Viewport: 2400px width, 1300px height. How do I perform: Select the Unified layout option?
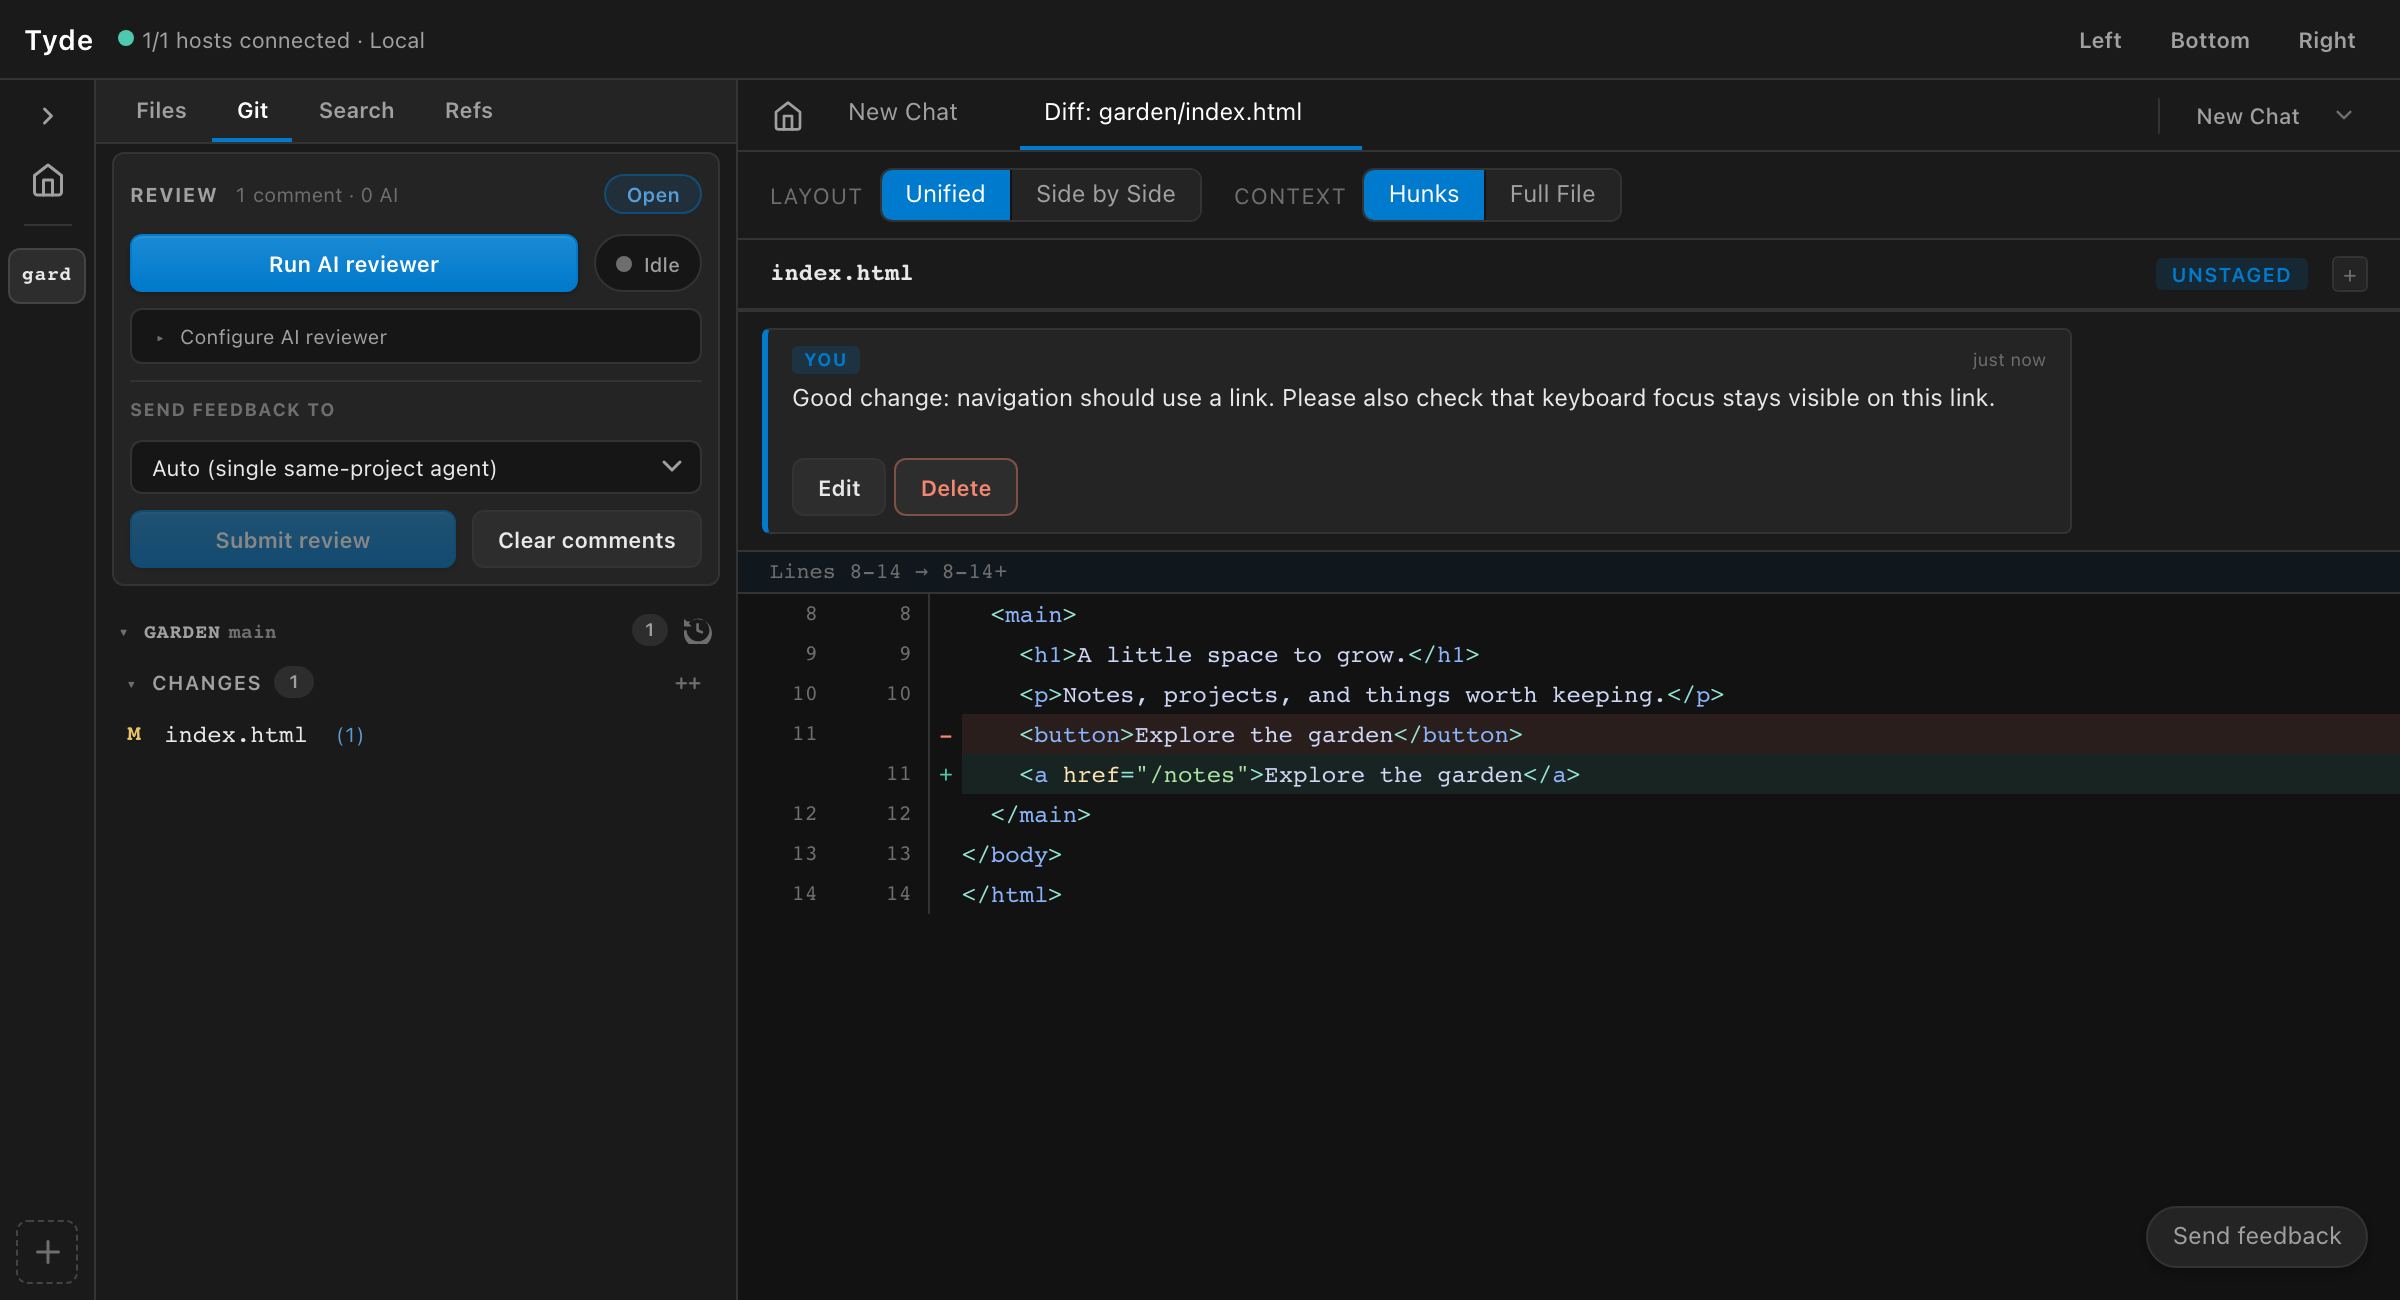click(x=945, y=194)
